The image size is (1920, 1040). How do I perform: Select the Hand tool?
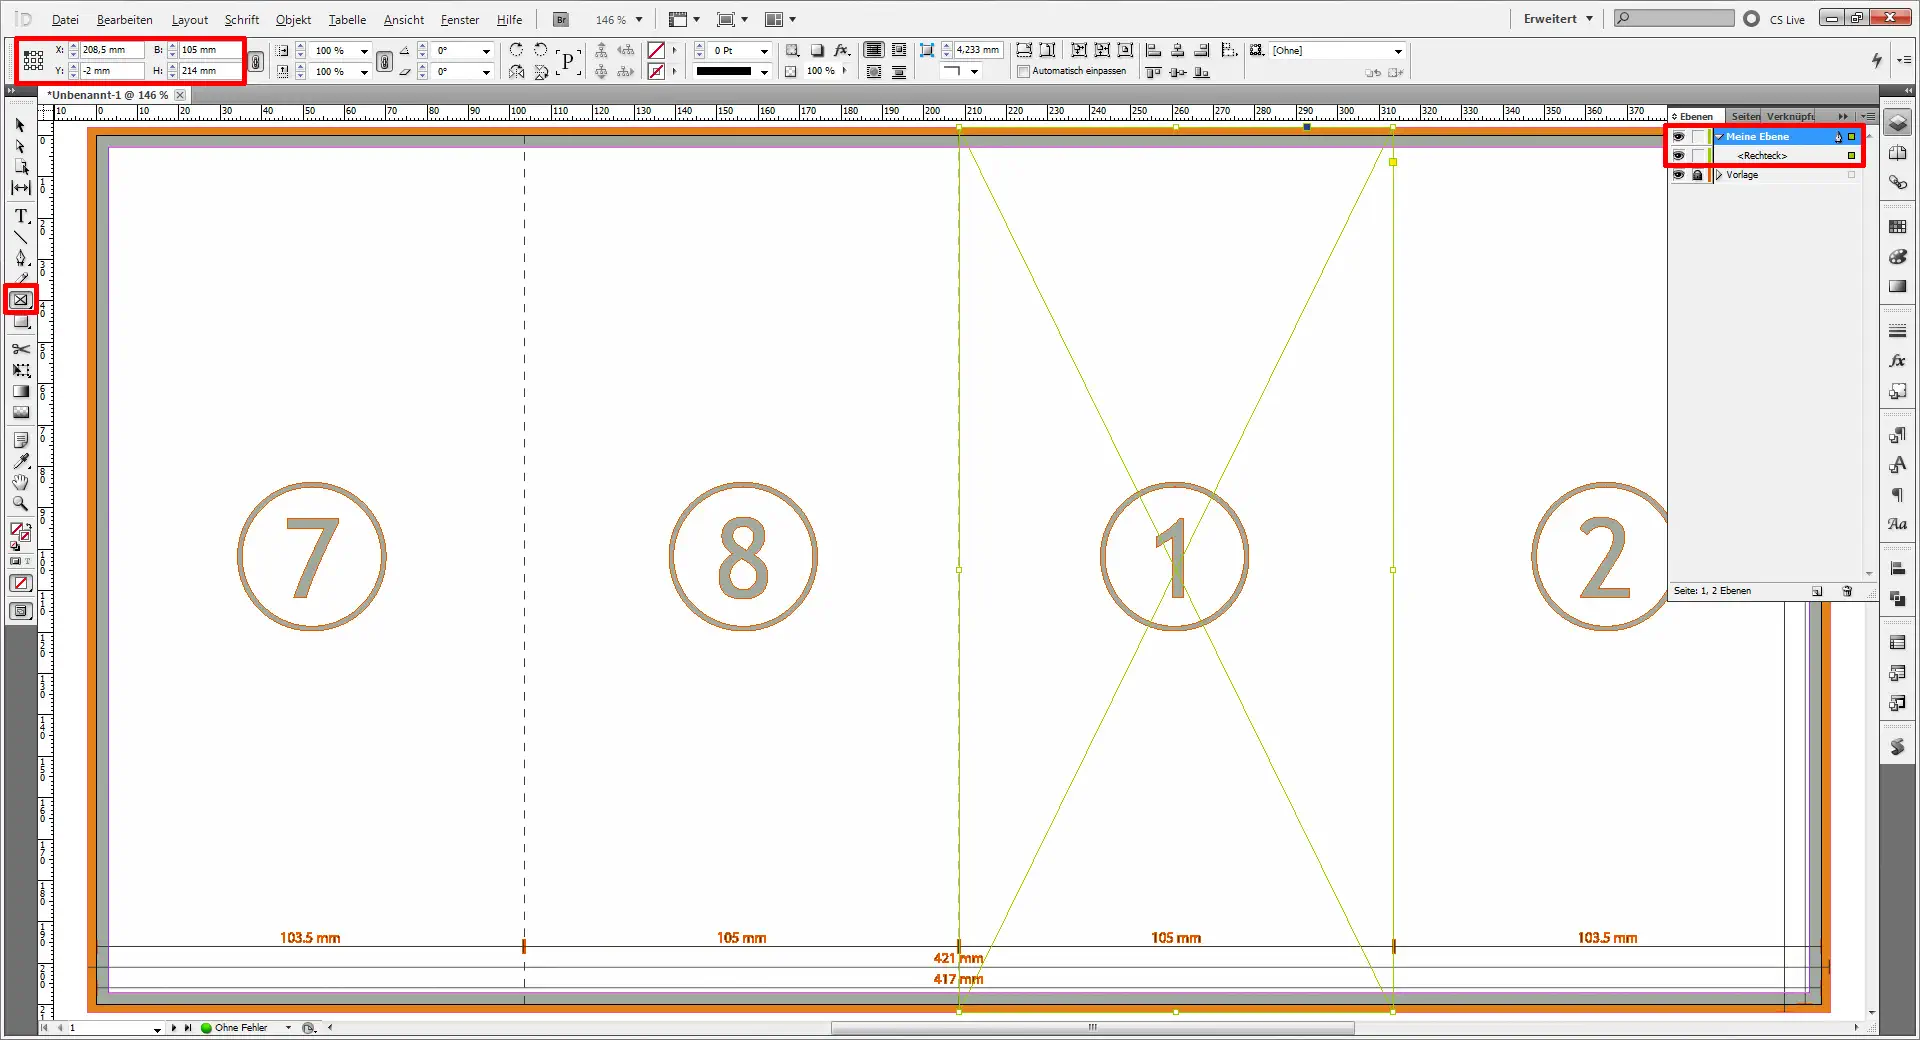(x=20, y=482)
